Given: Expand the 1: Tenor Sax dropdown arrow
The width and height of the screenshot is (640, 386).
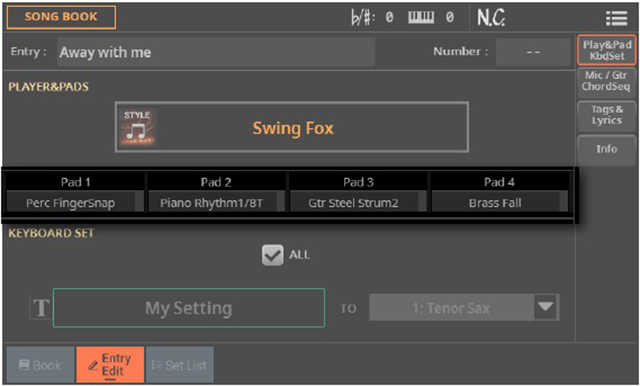Looking at the screenshot, I should [546, 307].
